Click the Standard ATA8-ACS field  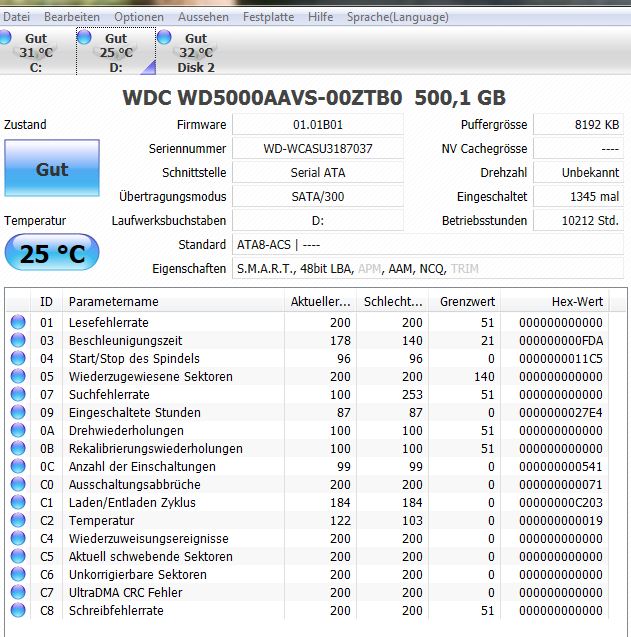(428, 245)
